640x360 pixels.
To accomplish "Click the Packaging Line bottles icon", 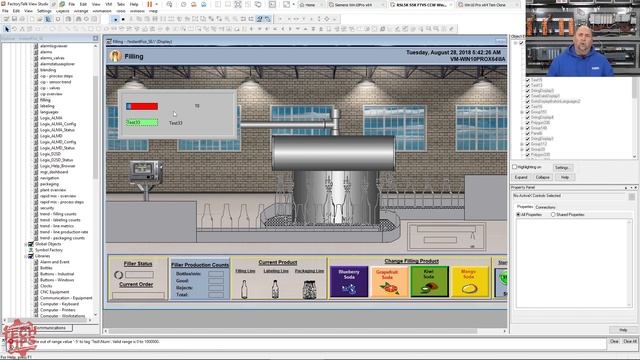I will pos(309,289).
